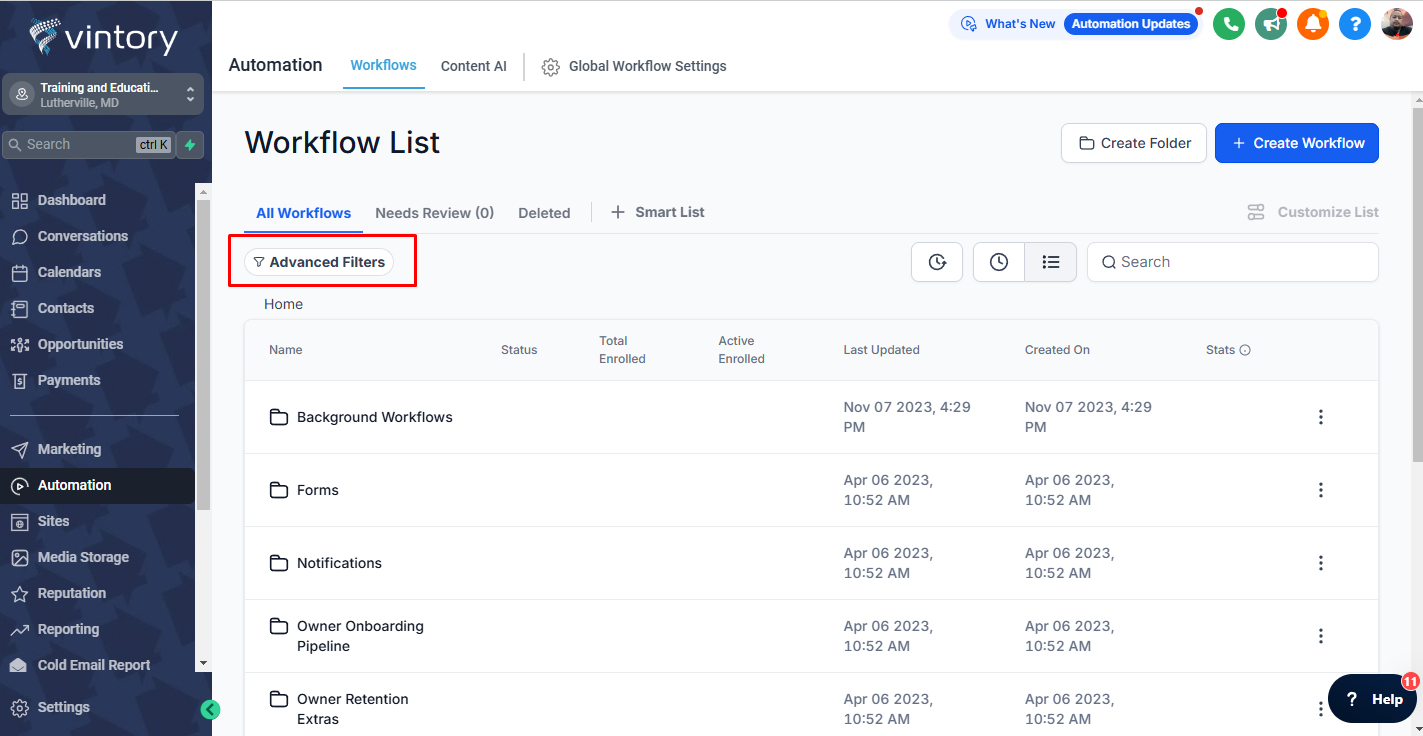Image resolution: width=1423 pixels, height=736 pixels.
Task: Click the workflow Search input
Action: coord(1232,262)
